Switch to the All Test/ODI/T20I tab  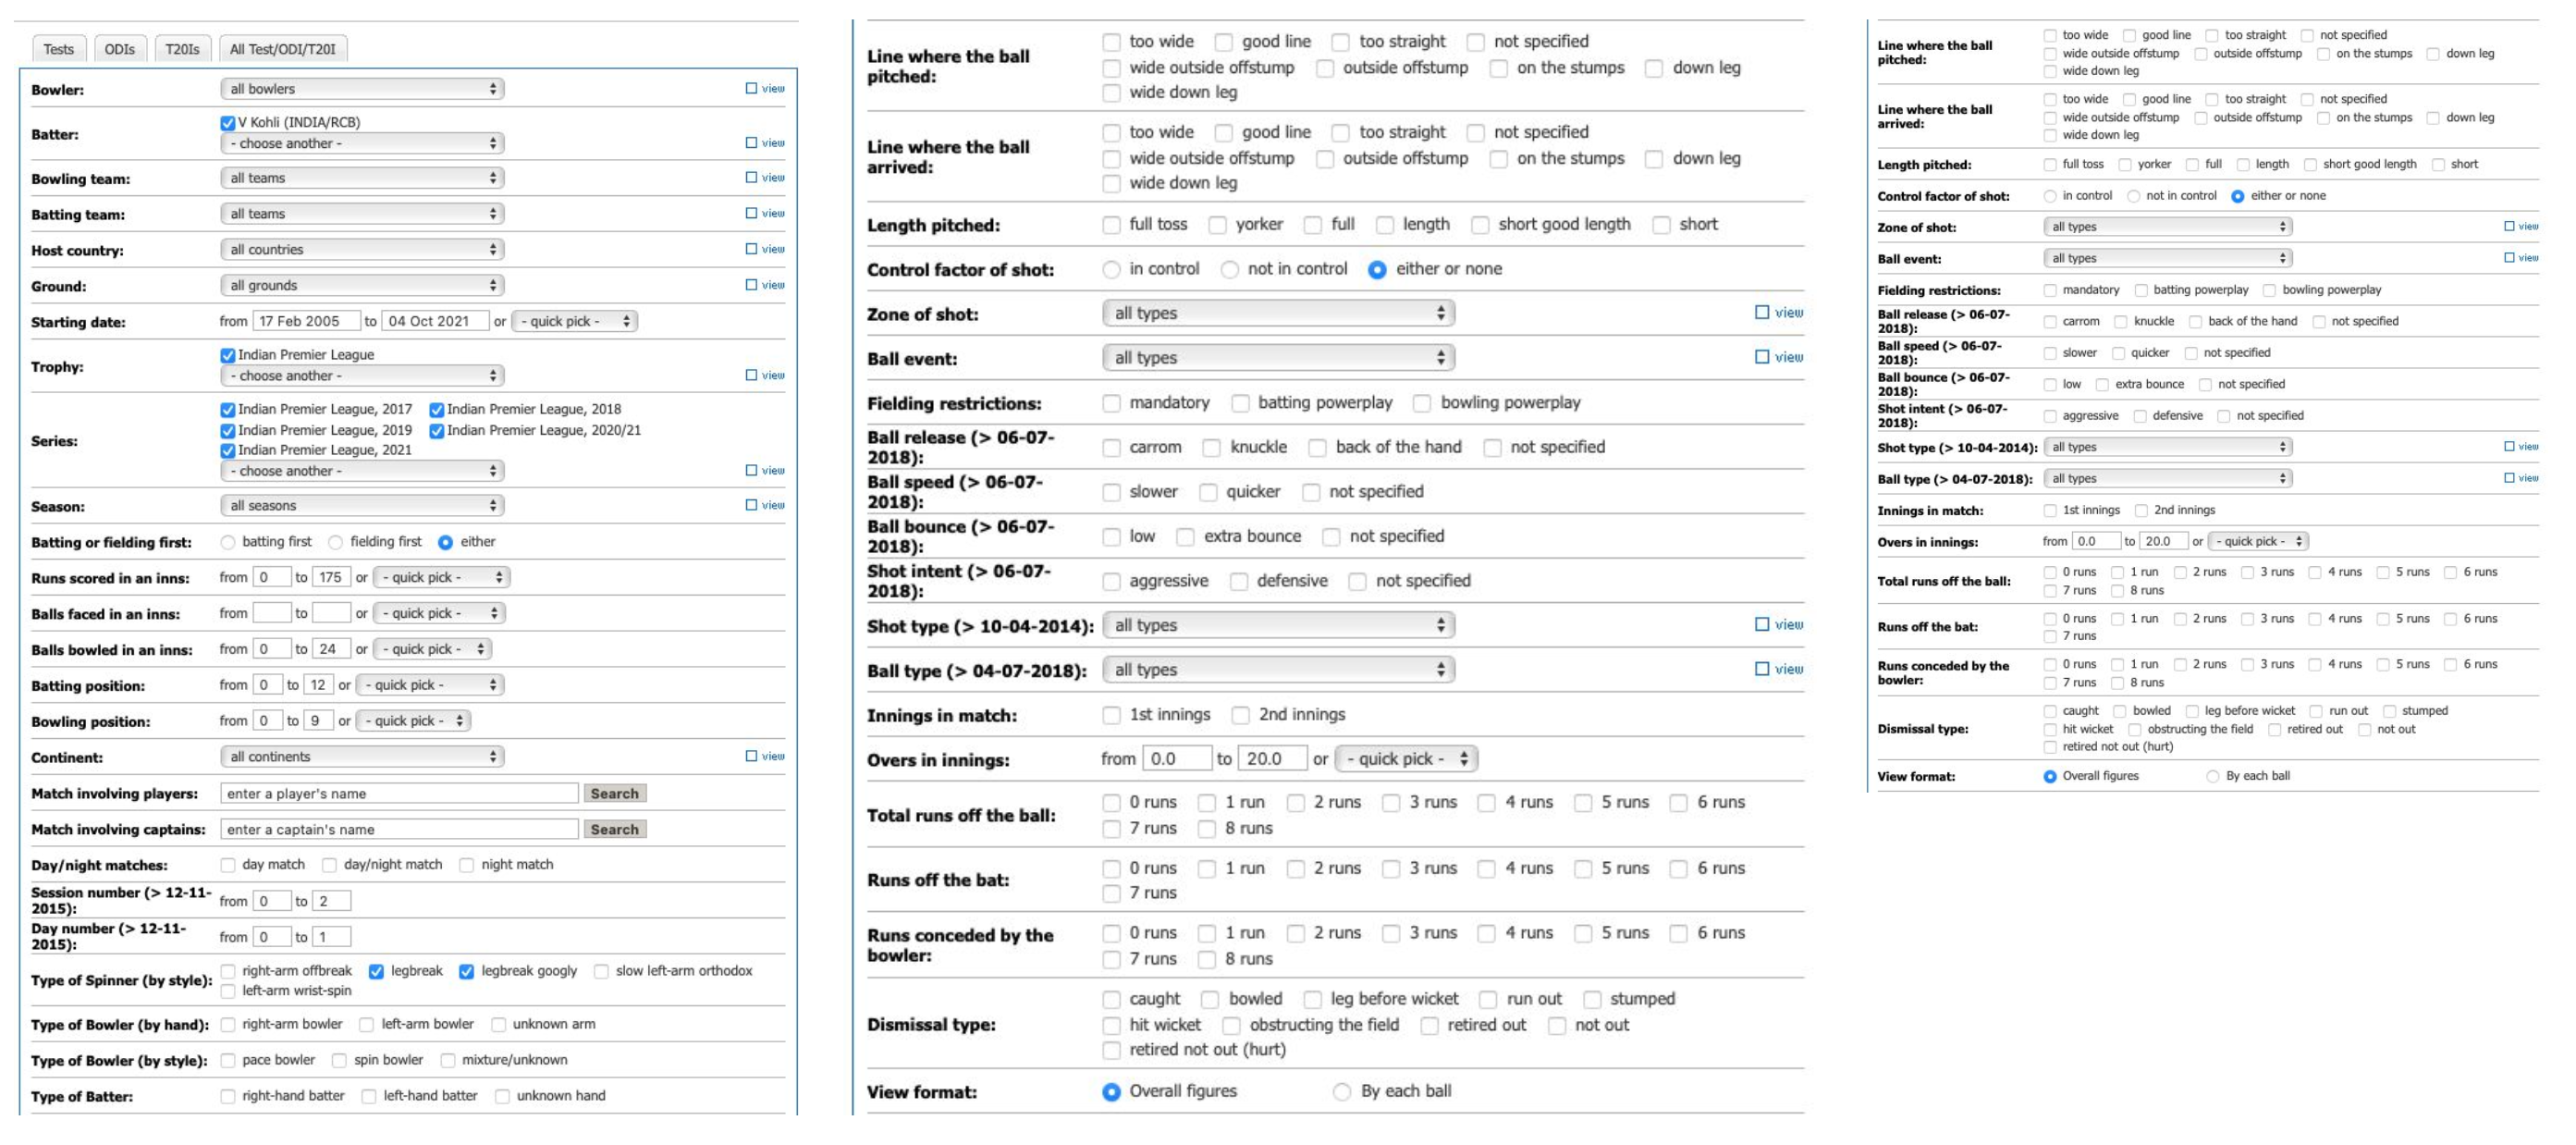(282, 49)
